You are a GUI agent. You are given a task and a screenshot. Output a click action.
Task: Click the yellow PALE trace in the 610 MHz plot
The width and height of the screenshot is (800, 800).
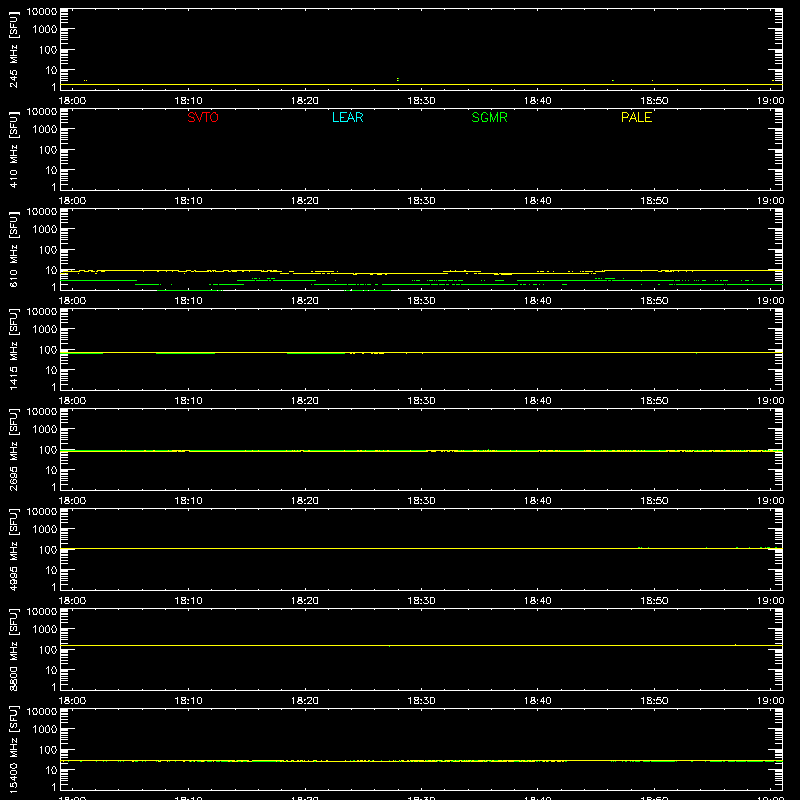coord(421,272)
